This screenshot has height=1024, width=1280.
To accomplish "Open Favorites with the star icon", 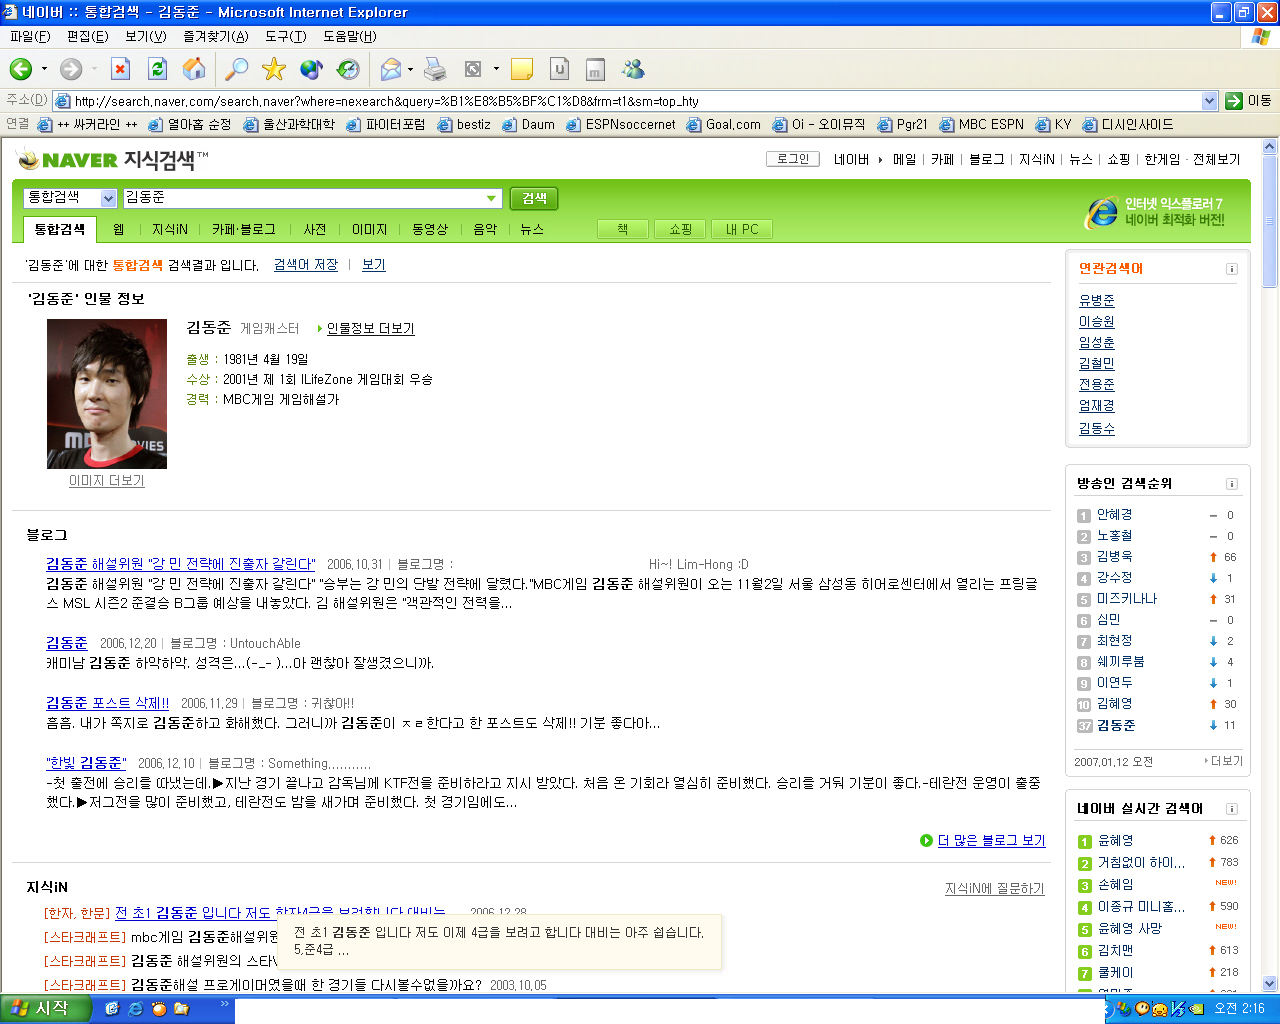I will coord(273,69).
